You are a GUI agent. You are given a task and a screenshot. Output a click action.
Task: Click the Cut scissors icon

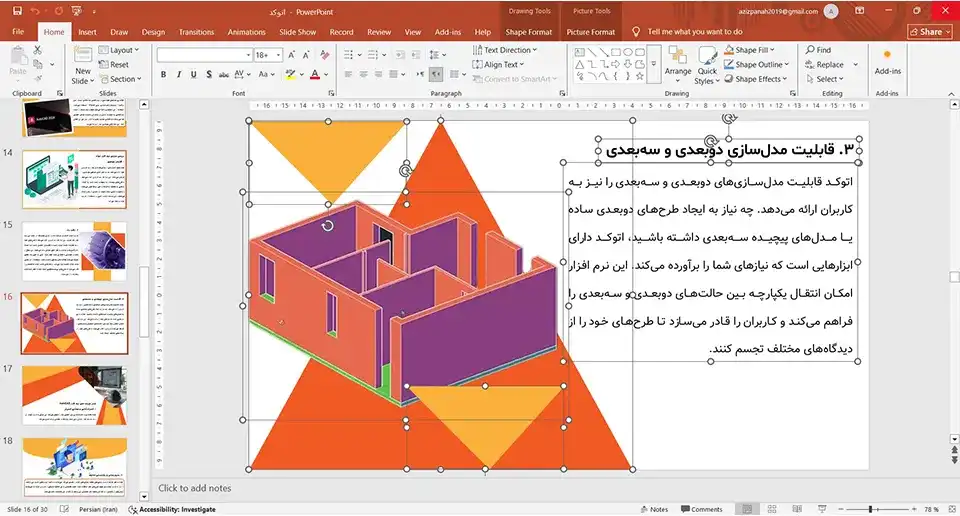38,50
